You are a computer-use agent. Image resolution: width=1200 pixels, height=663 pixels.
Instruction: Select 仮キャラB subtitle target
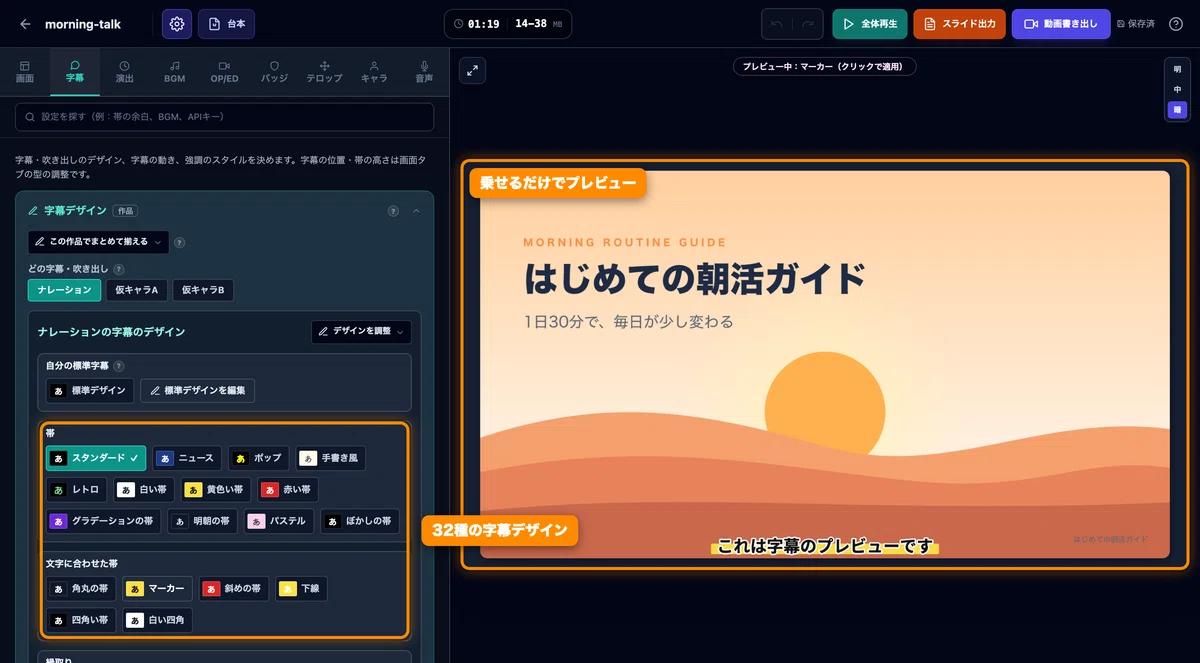203,290
